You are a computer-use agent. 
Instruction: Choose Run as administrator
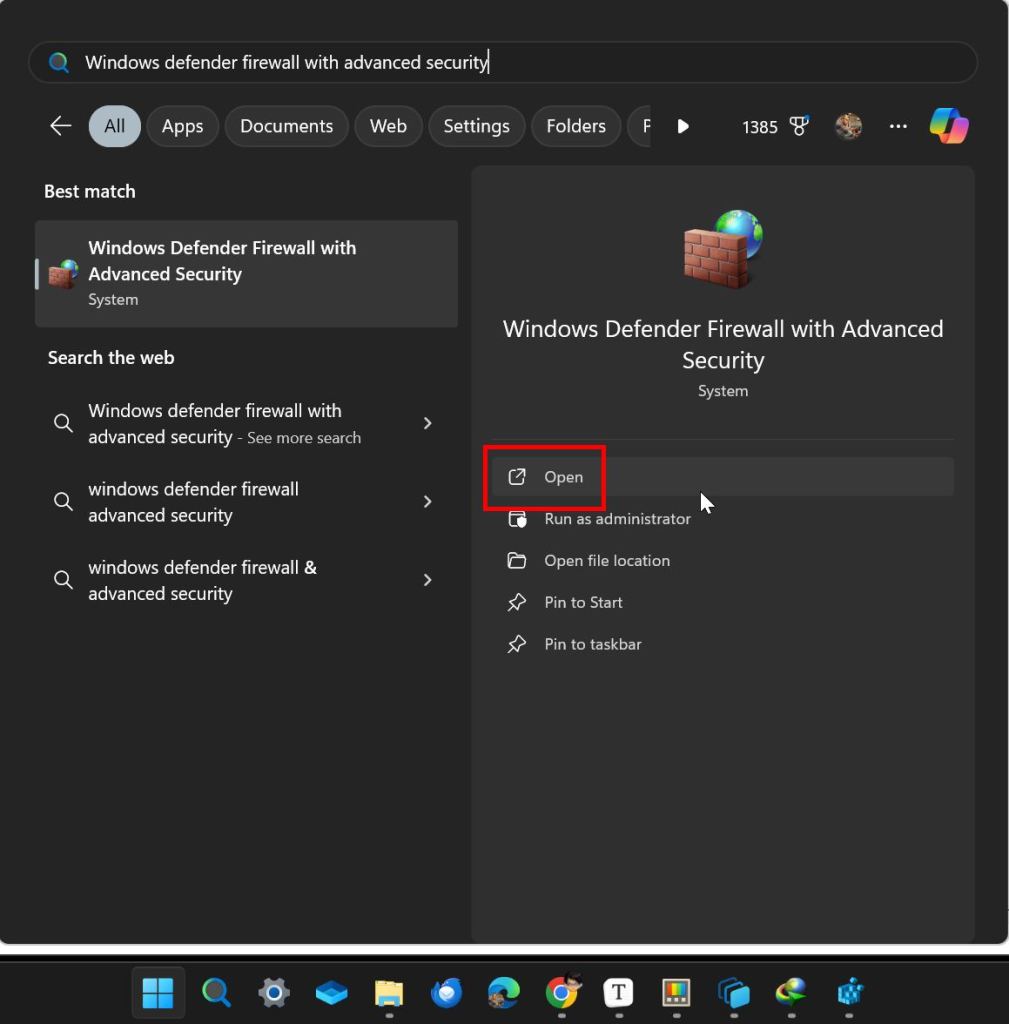click(723, 519)
